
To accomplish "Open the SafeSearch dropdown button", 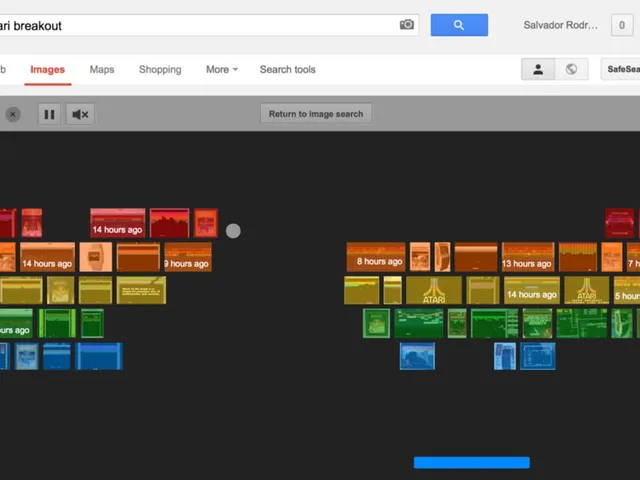I will [620, 69].
